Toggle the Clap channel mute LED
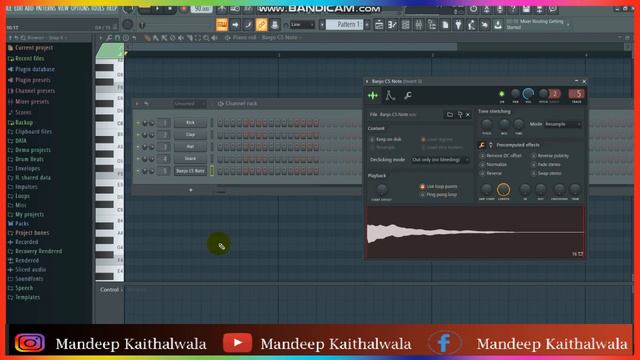This screenshot has width=640, height=360. (x=138, y=135)
